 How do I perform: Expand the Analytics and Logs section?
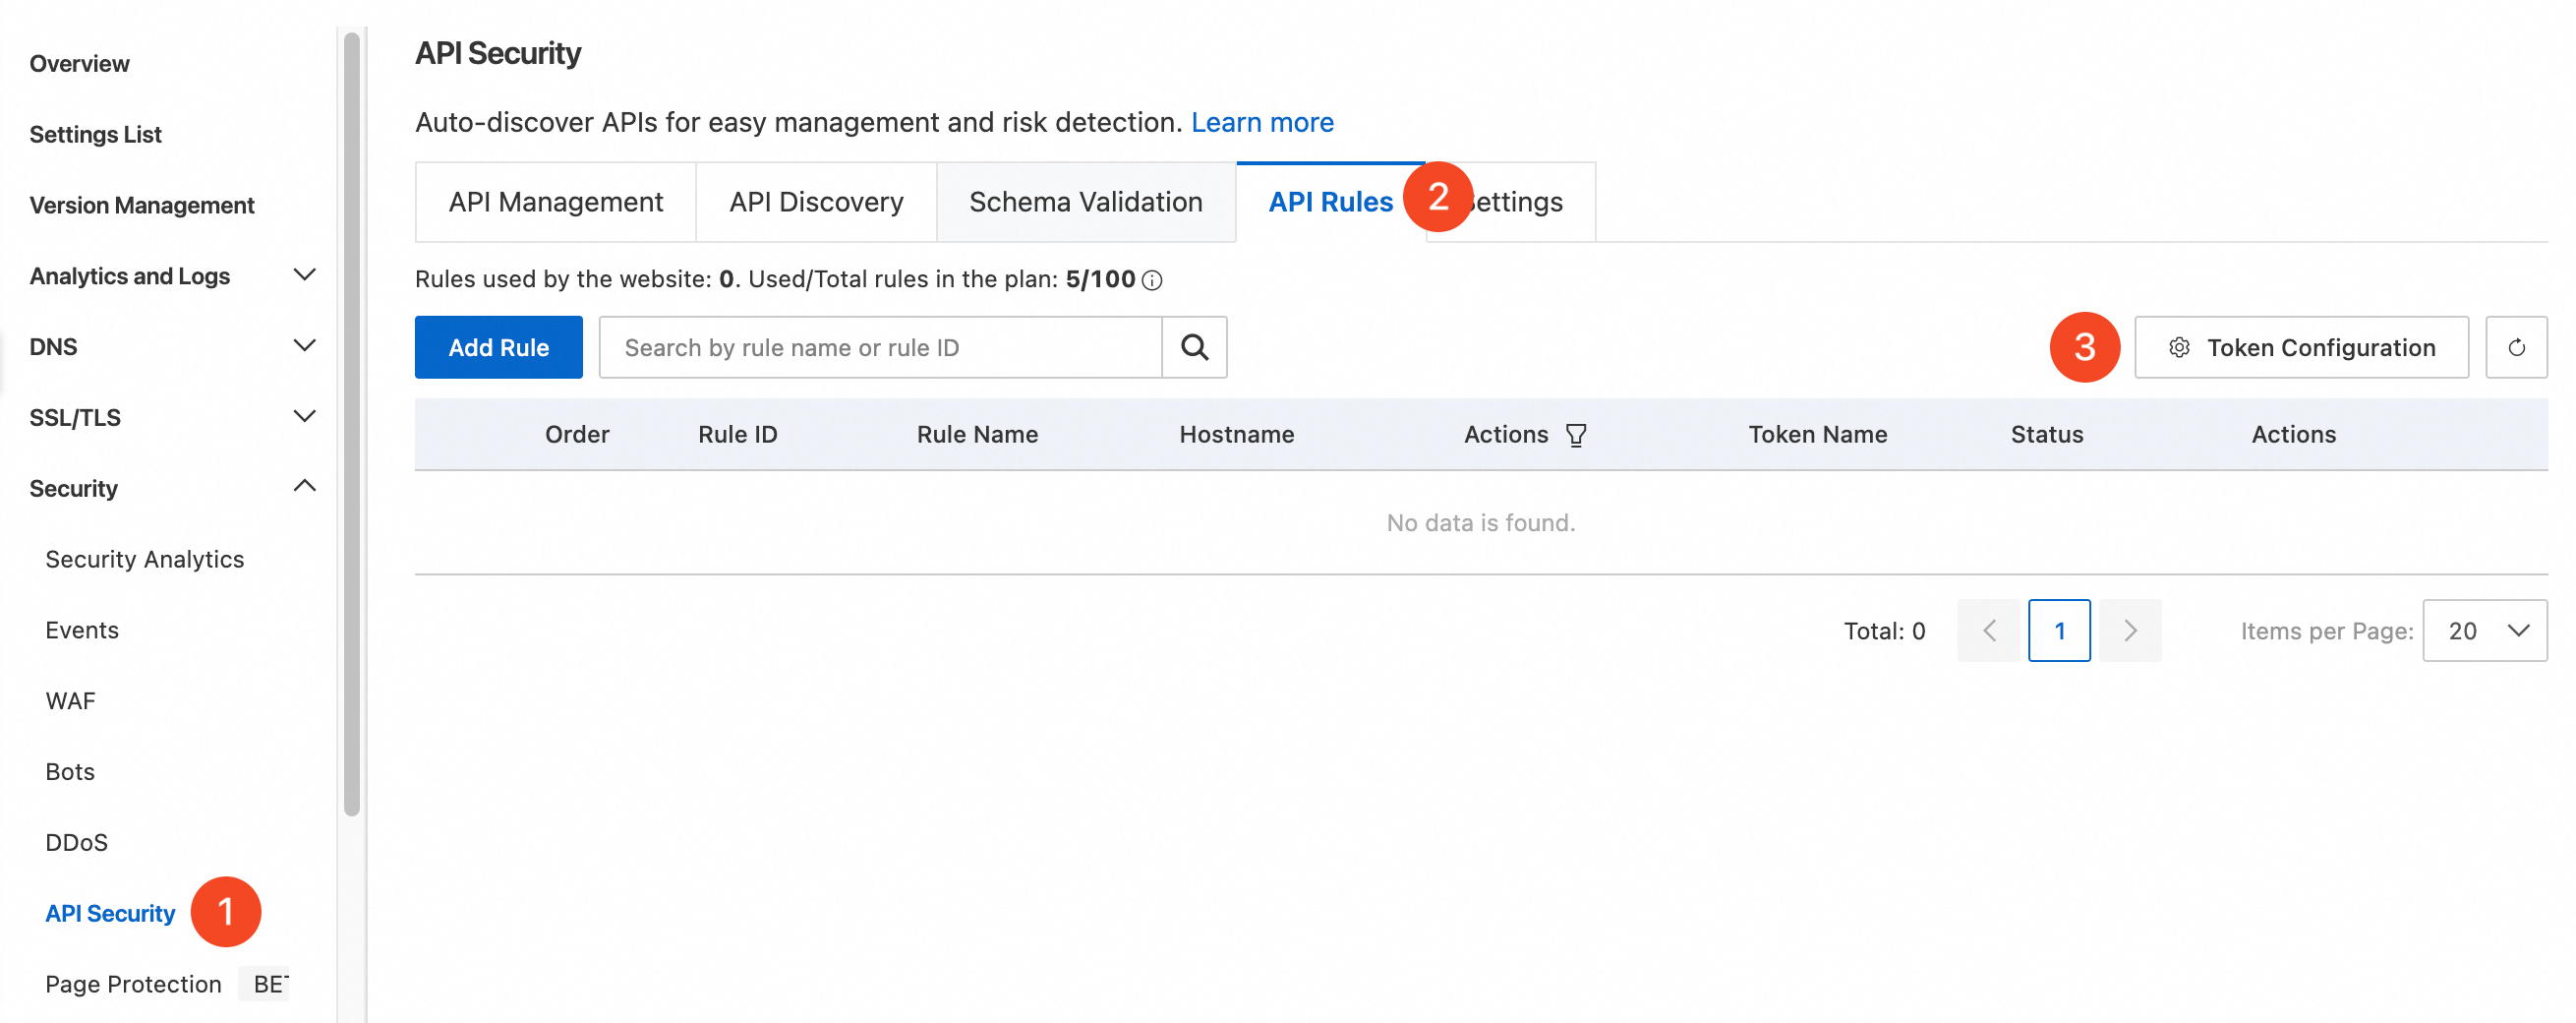[x=304, y=275]
